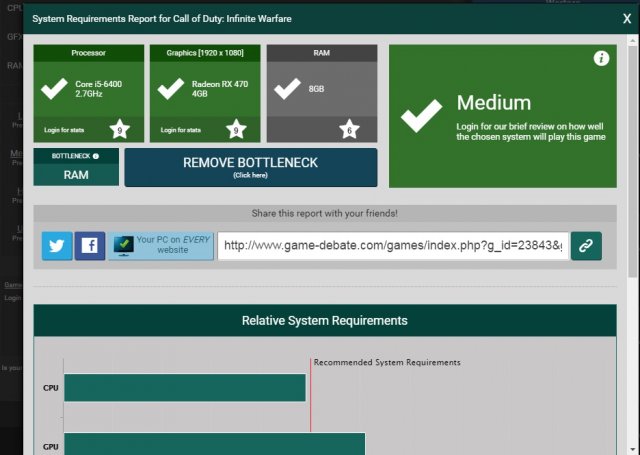The width and height of the screenshot is (640, 455).
Task: Click the Processor star rating 9
Action: click(119, 128)
